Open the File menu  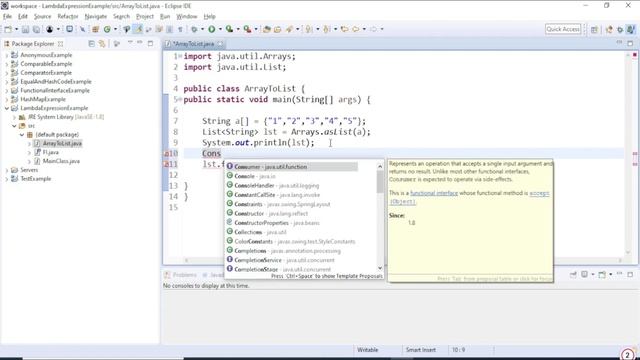pos(7,16)
